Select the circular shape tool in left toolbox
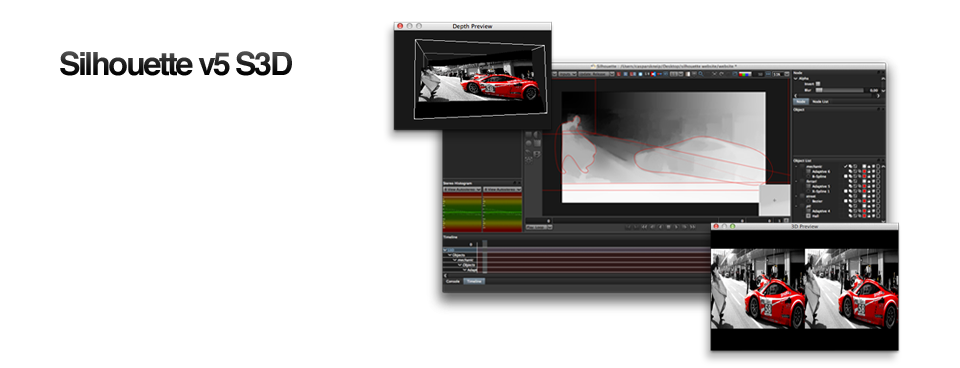Screen dimensions: 960x368 click(528, 143)
